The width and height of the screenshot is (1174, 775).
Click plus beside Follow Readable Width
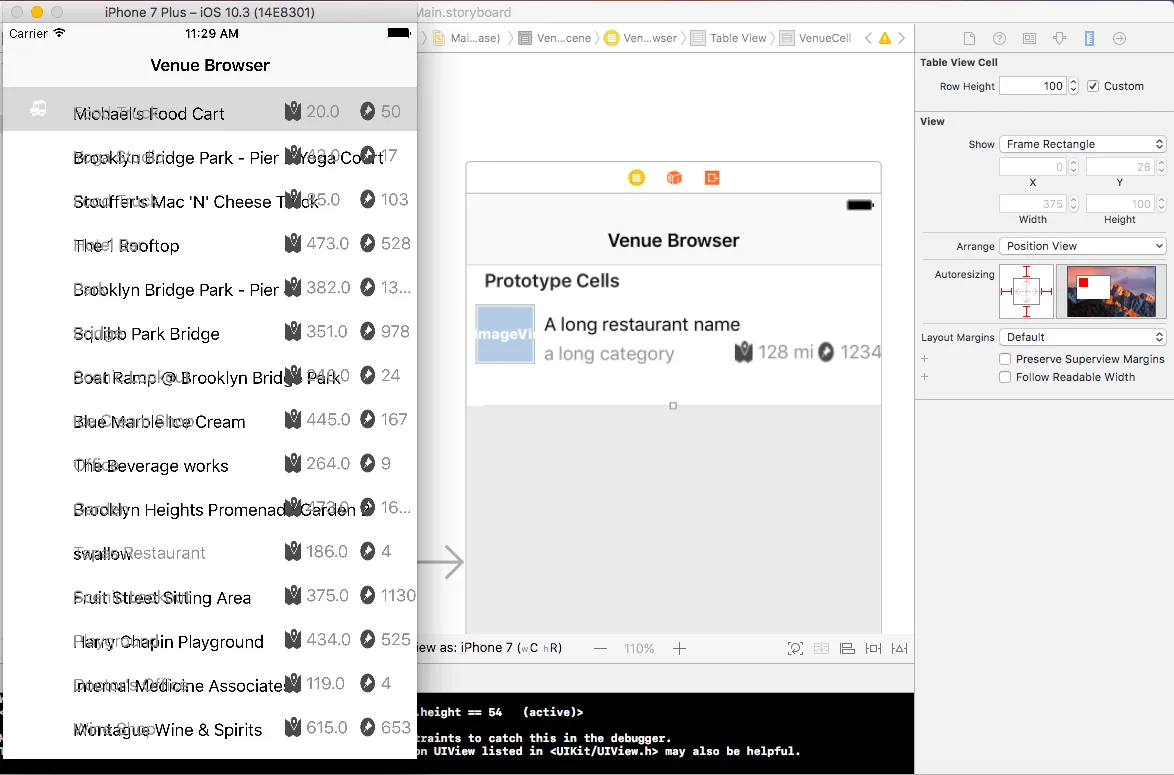tap(925, 377)
